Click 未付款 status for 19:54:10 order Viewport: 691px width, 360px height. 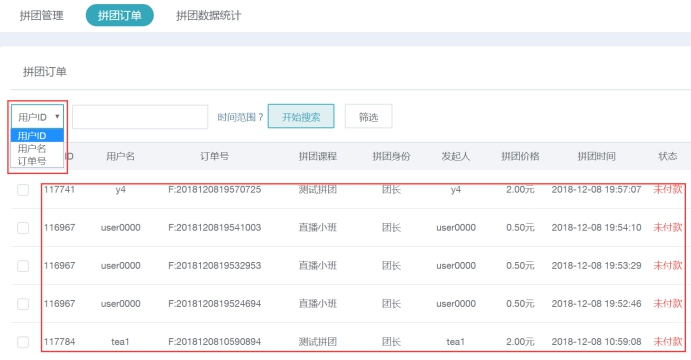pyautogui.click(x=668, y=227)
